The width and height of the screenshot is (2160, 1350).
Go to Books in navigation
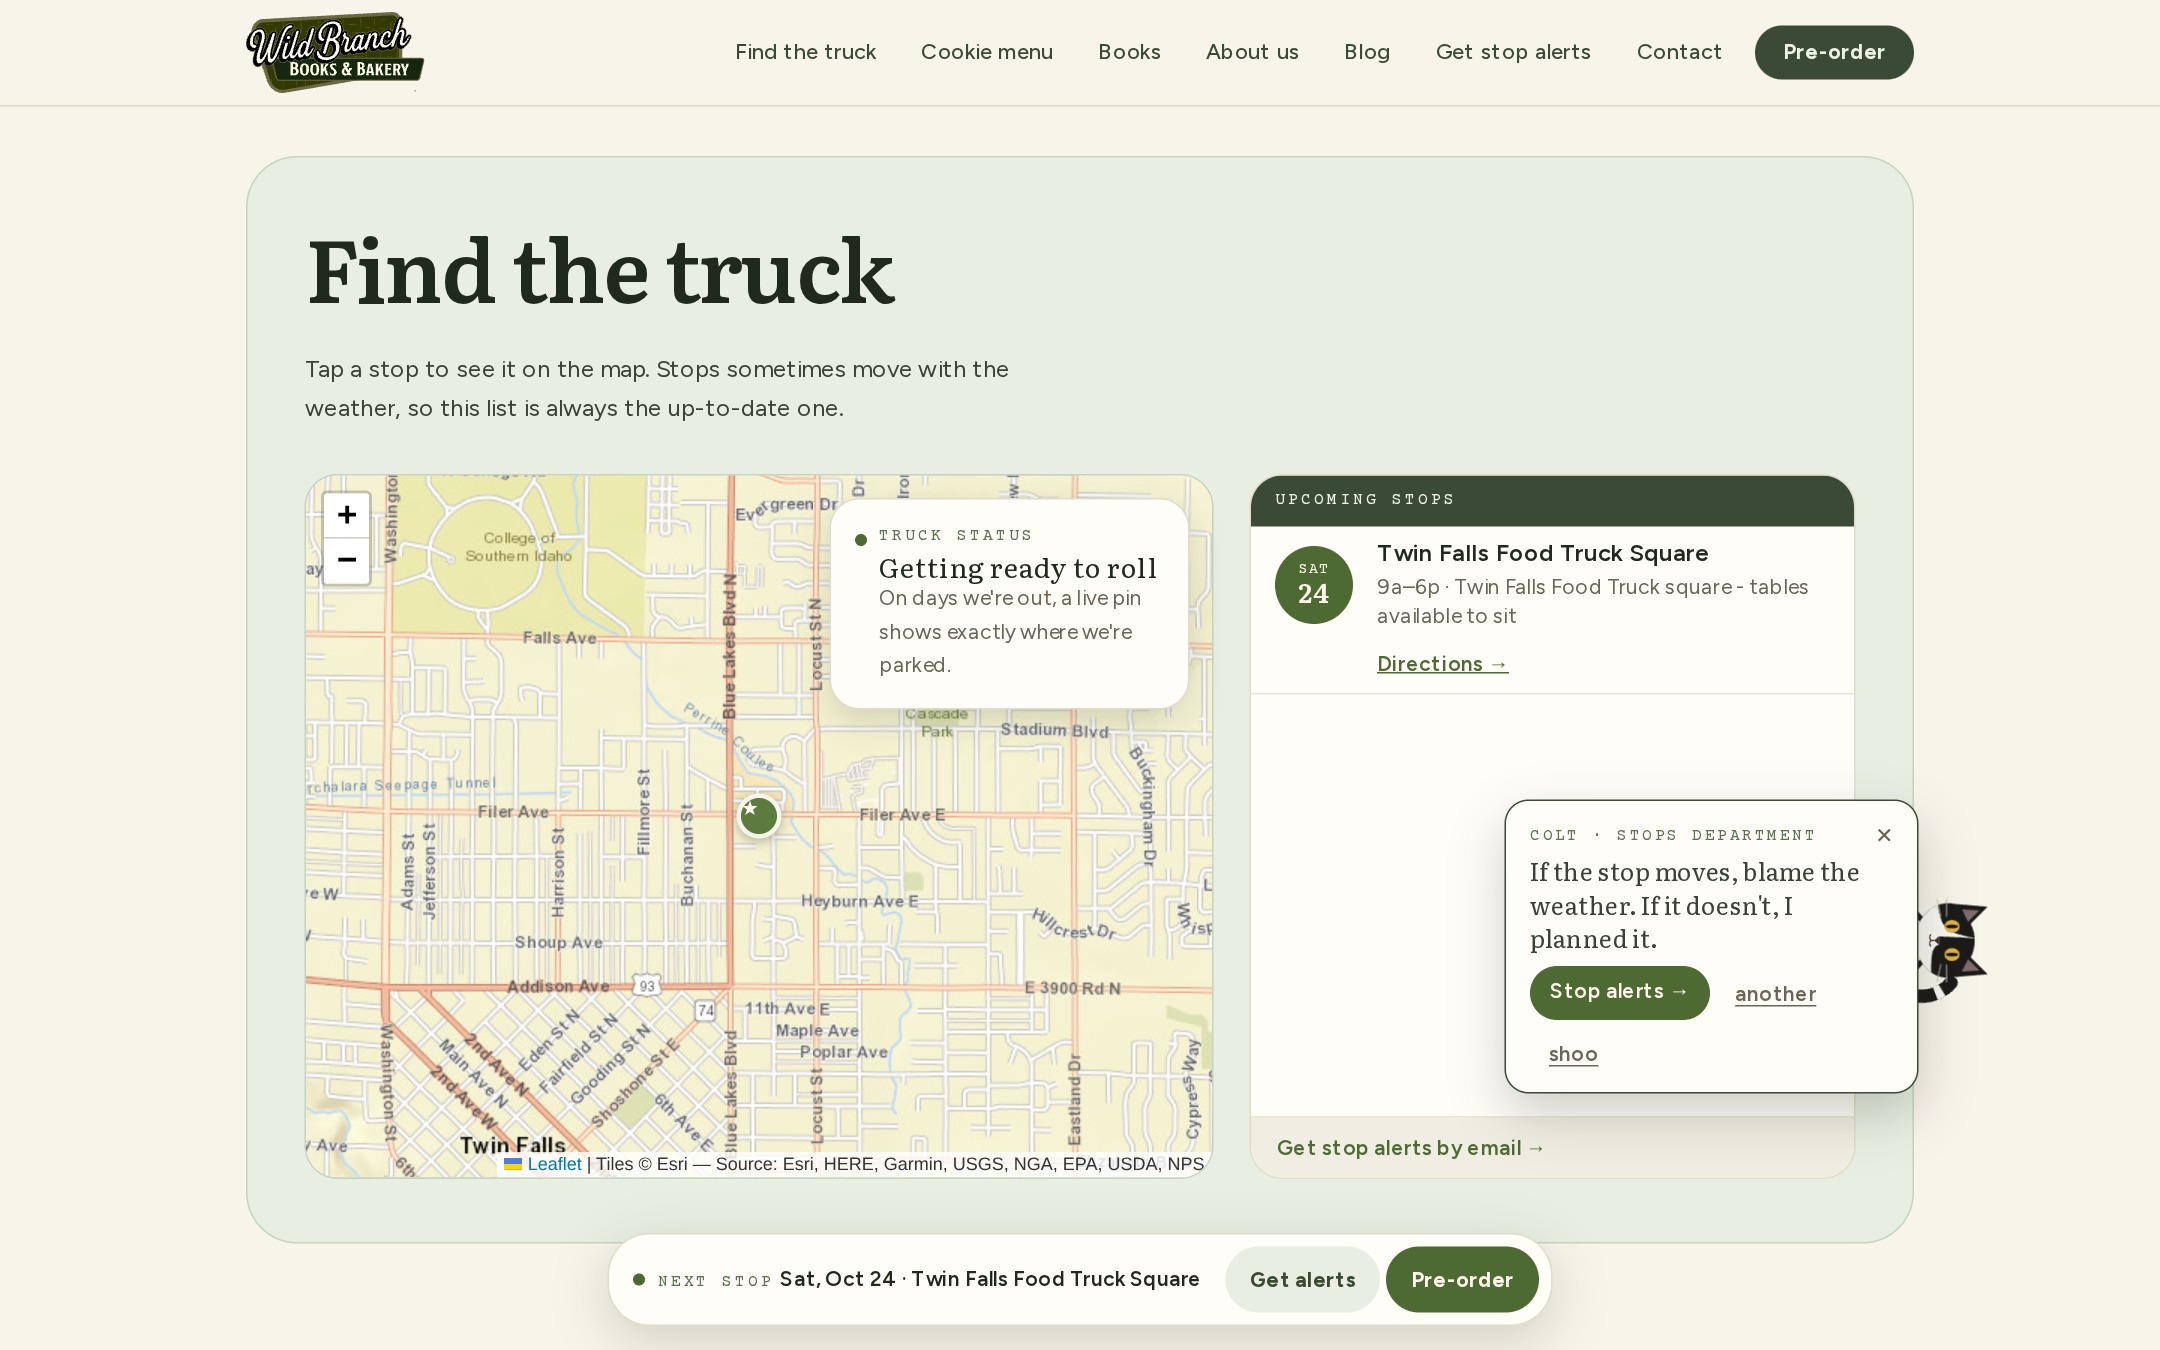pos(1129,52)
